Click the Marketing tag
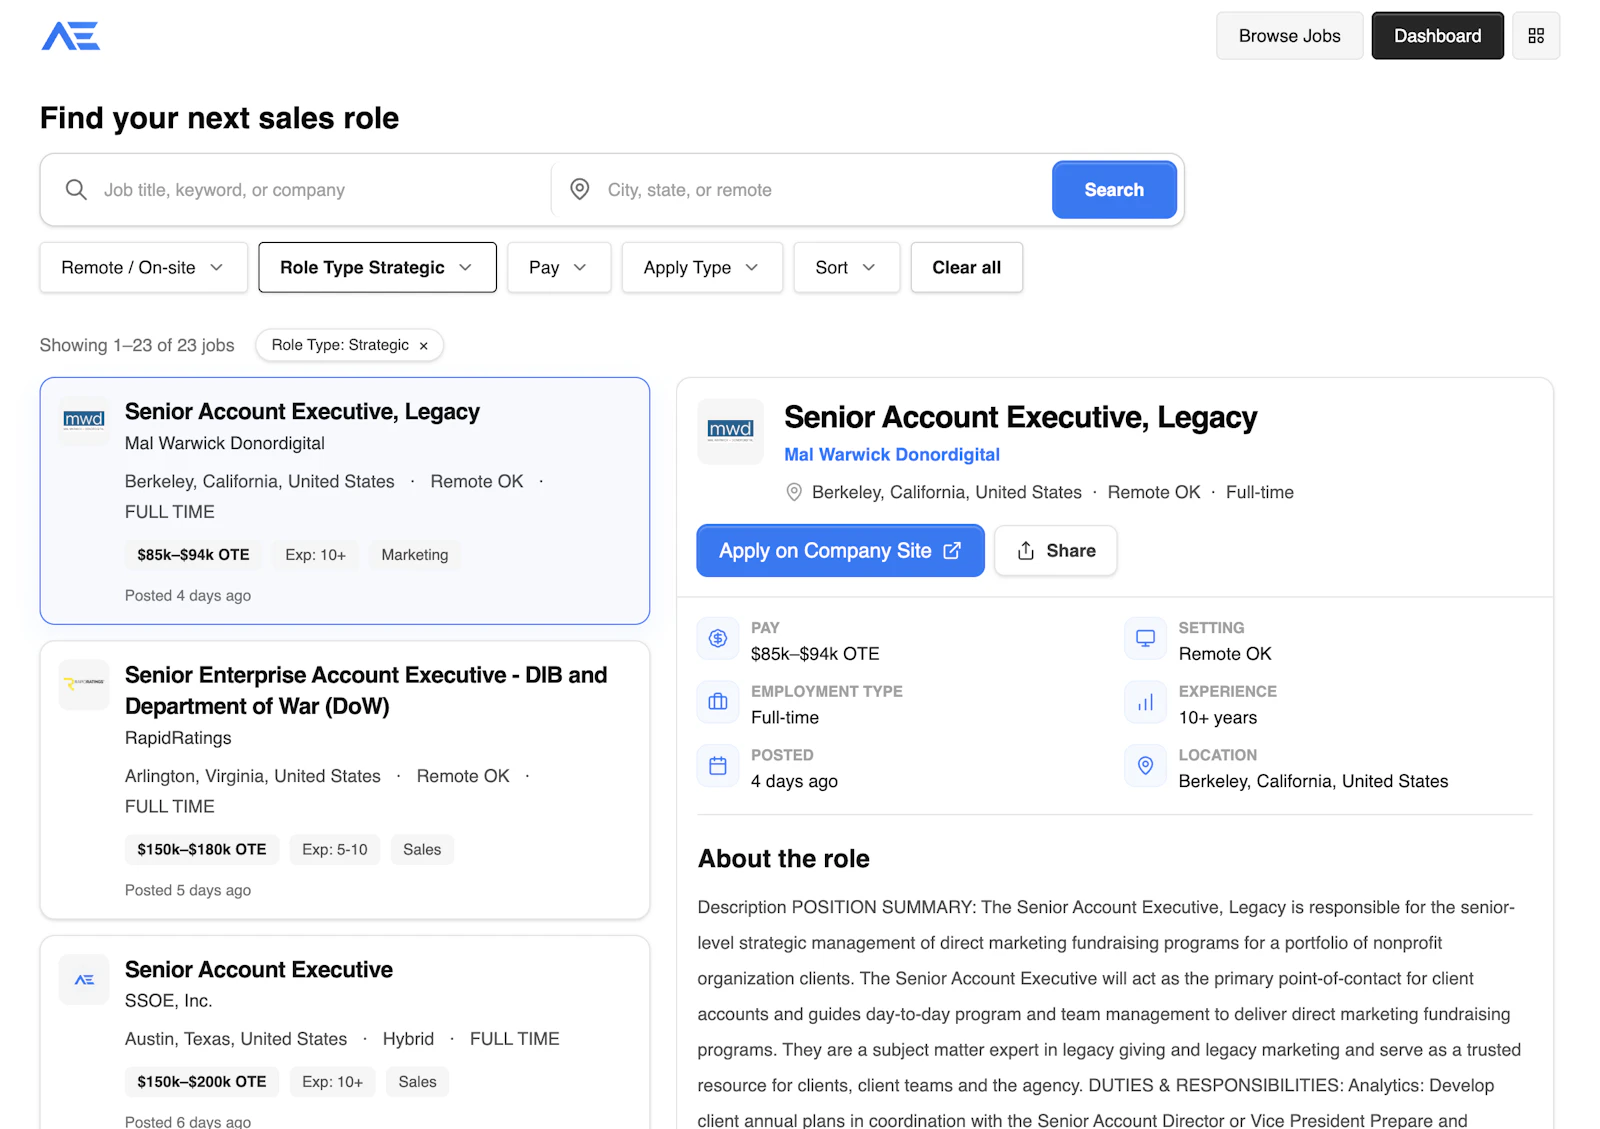This screenshot has height=1129, width=1600. point(414,555)
